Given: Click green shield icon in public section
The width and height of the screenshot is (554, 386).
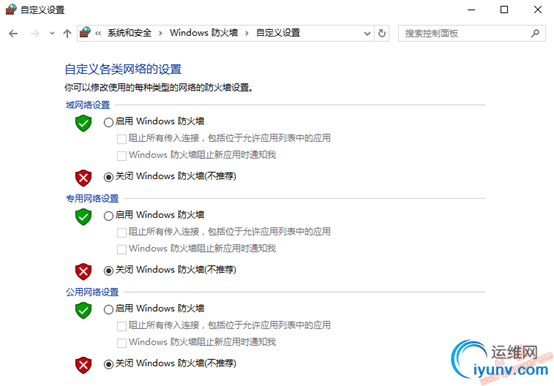Looking at the screenshot, I should click(x=83, y=310).
